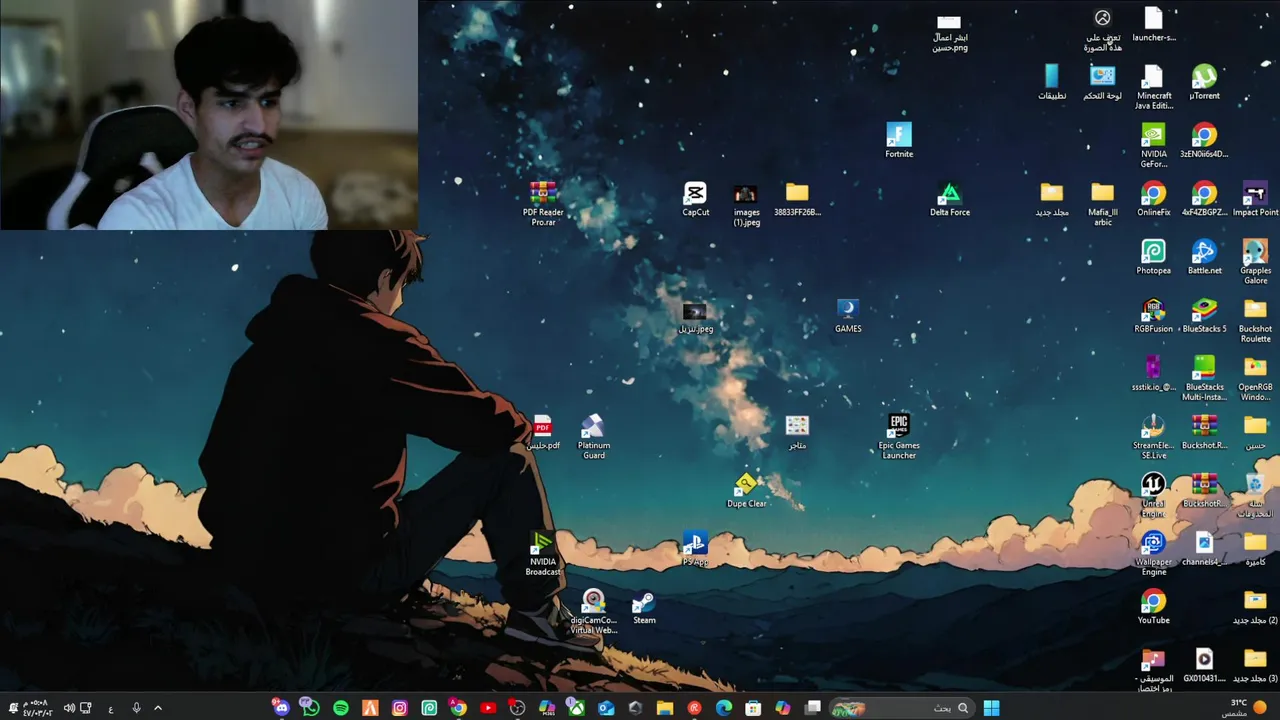The height and width of the screenshot is (720, 1280).
Task: Show hidden system tray icons chevron
Action: (x=158, y=708)
